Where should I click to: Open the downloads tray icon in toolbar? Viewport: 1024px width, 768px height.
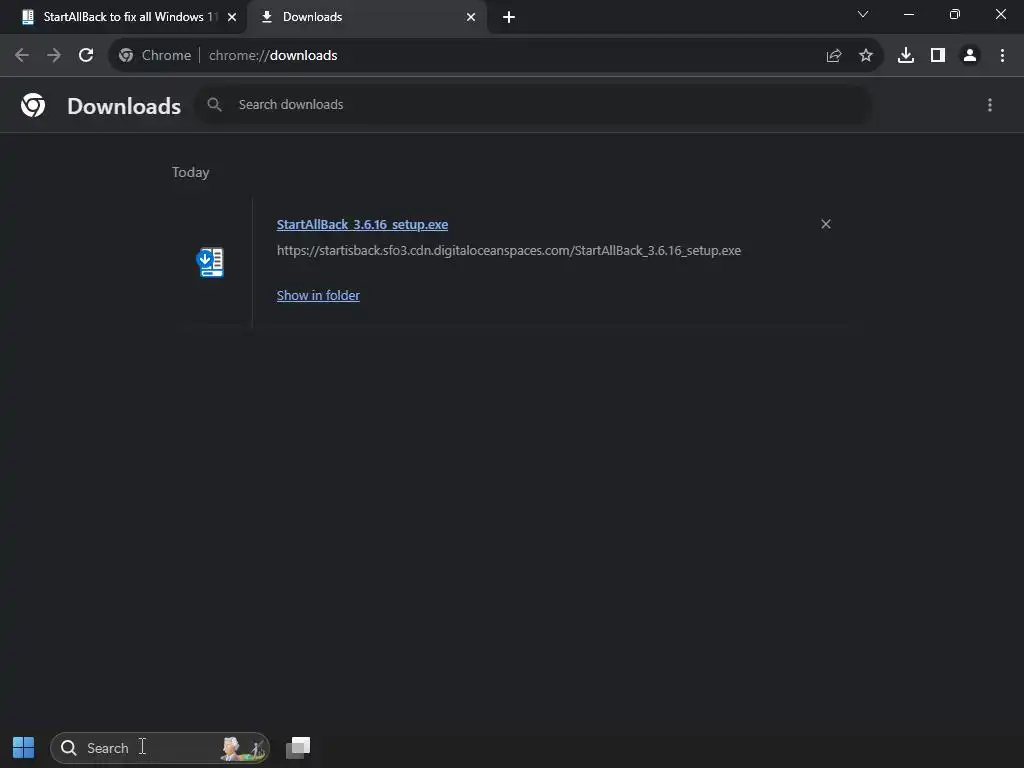tap(906, 56)
